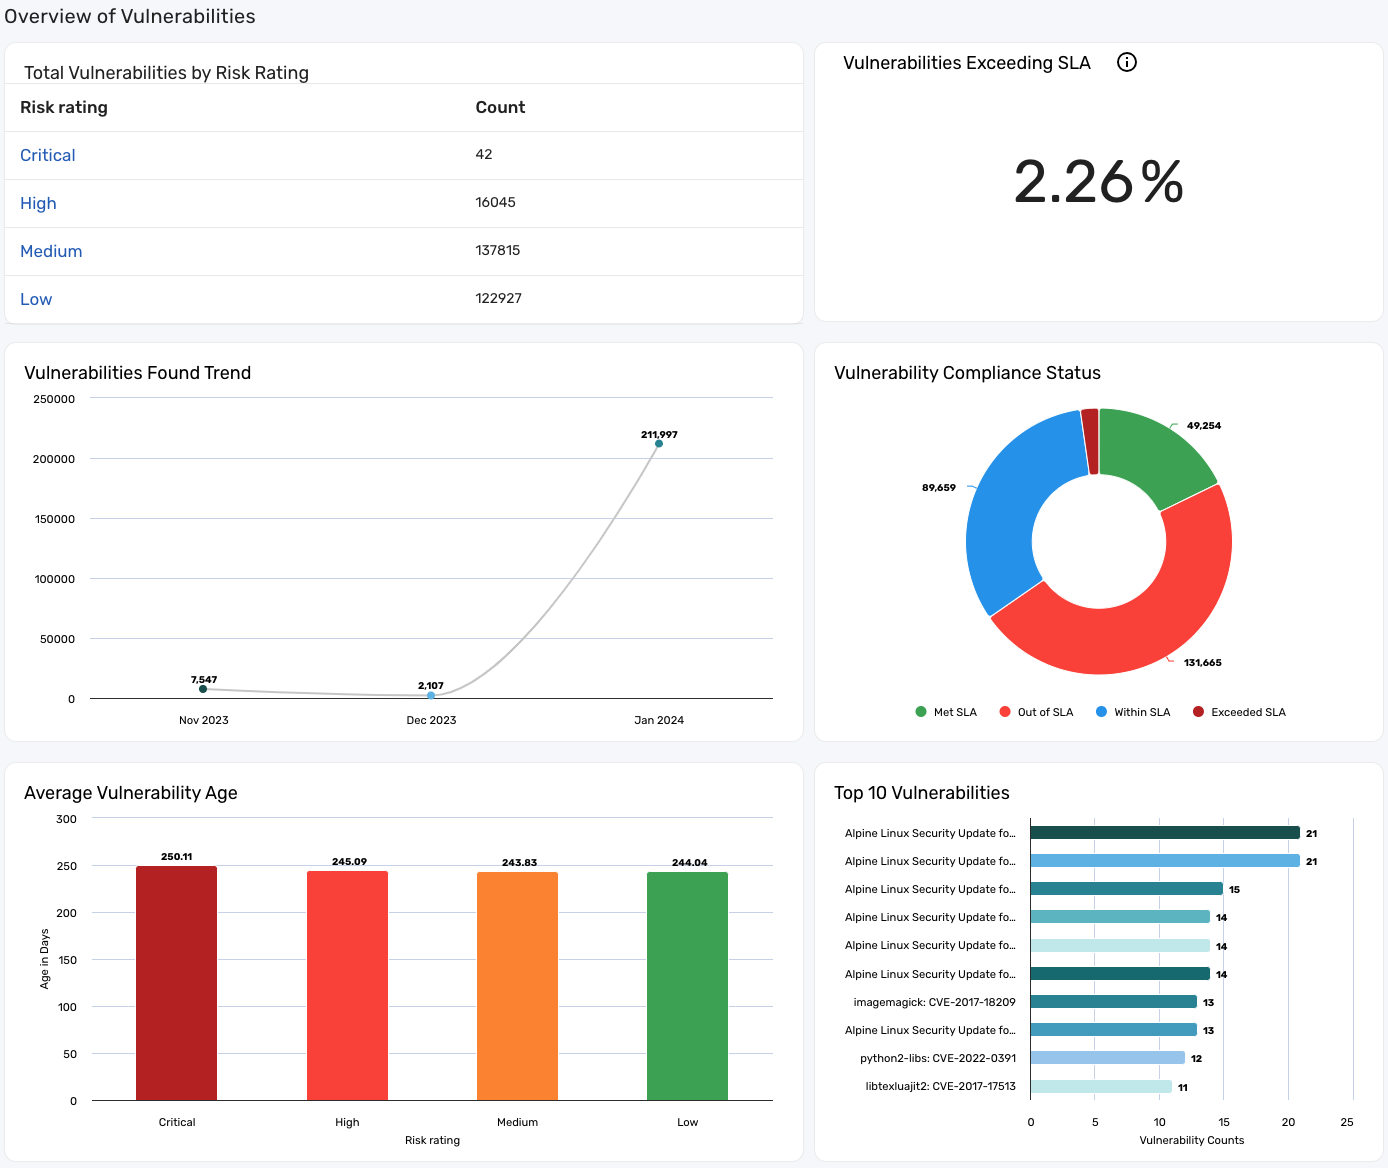Viewport: 1388px width, 1168px height.
Task: Open the Medium risk rating link
Action: (51, 251)
